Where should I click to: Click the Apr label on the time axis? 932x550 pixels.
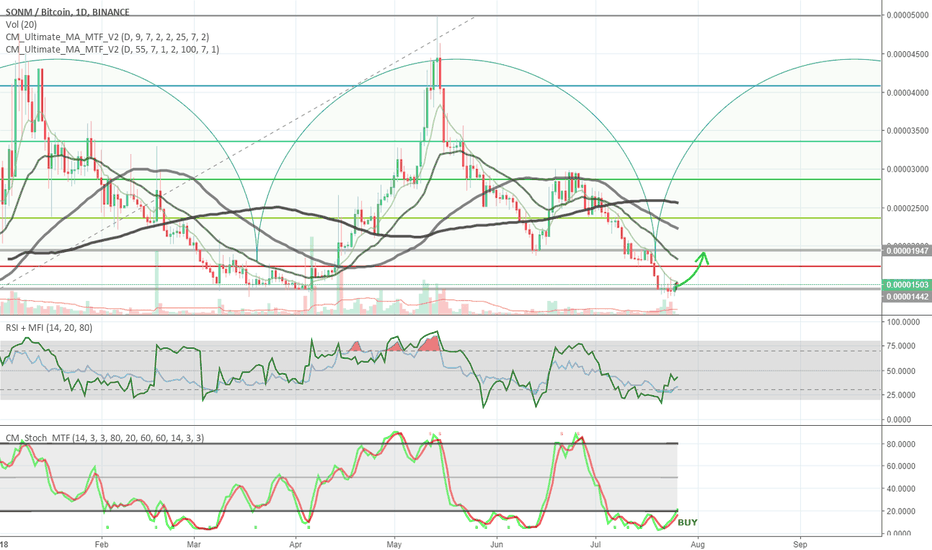coord(295,544)
